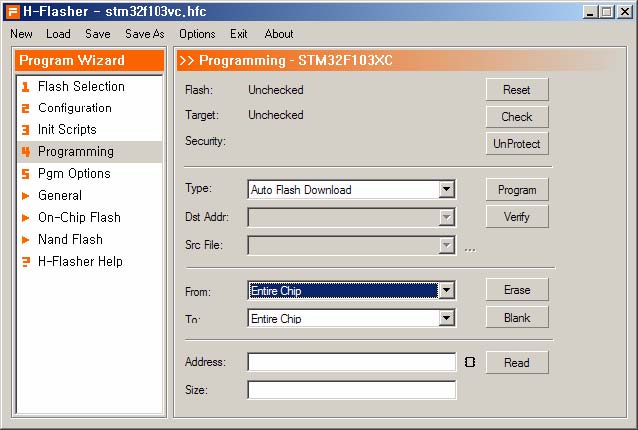Click the Exit menu item
This screenshot has width=638, height=430.
238,34
